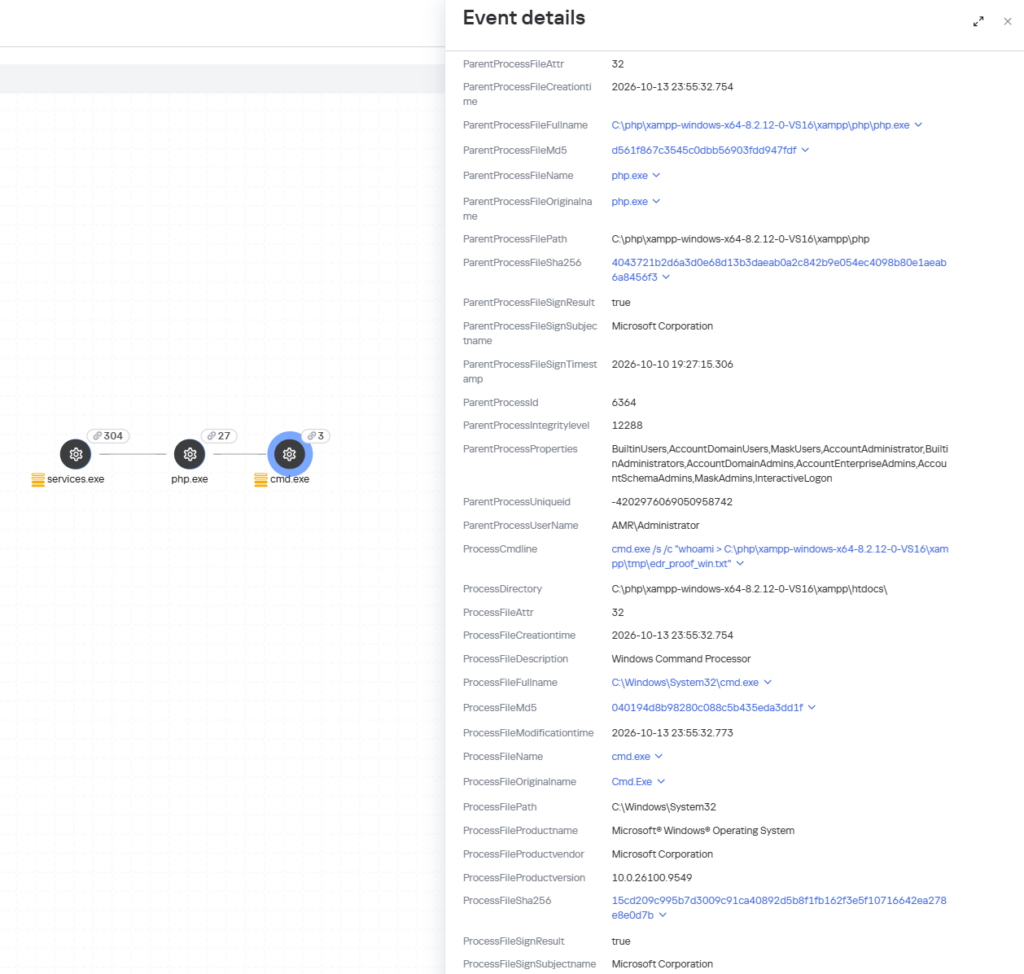
Task: Expand chevron next to C:\Windows\System32\cmd.exe
Action: click(768, 682)
